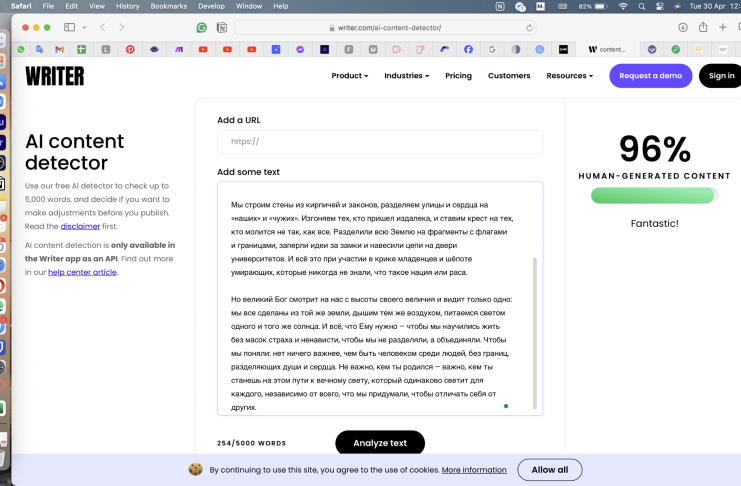Open the View menu
The width and height of the screenshot is (741, 486).
[97, 6]
